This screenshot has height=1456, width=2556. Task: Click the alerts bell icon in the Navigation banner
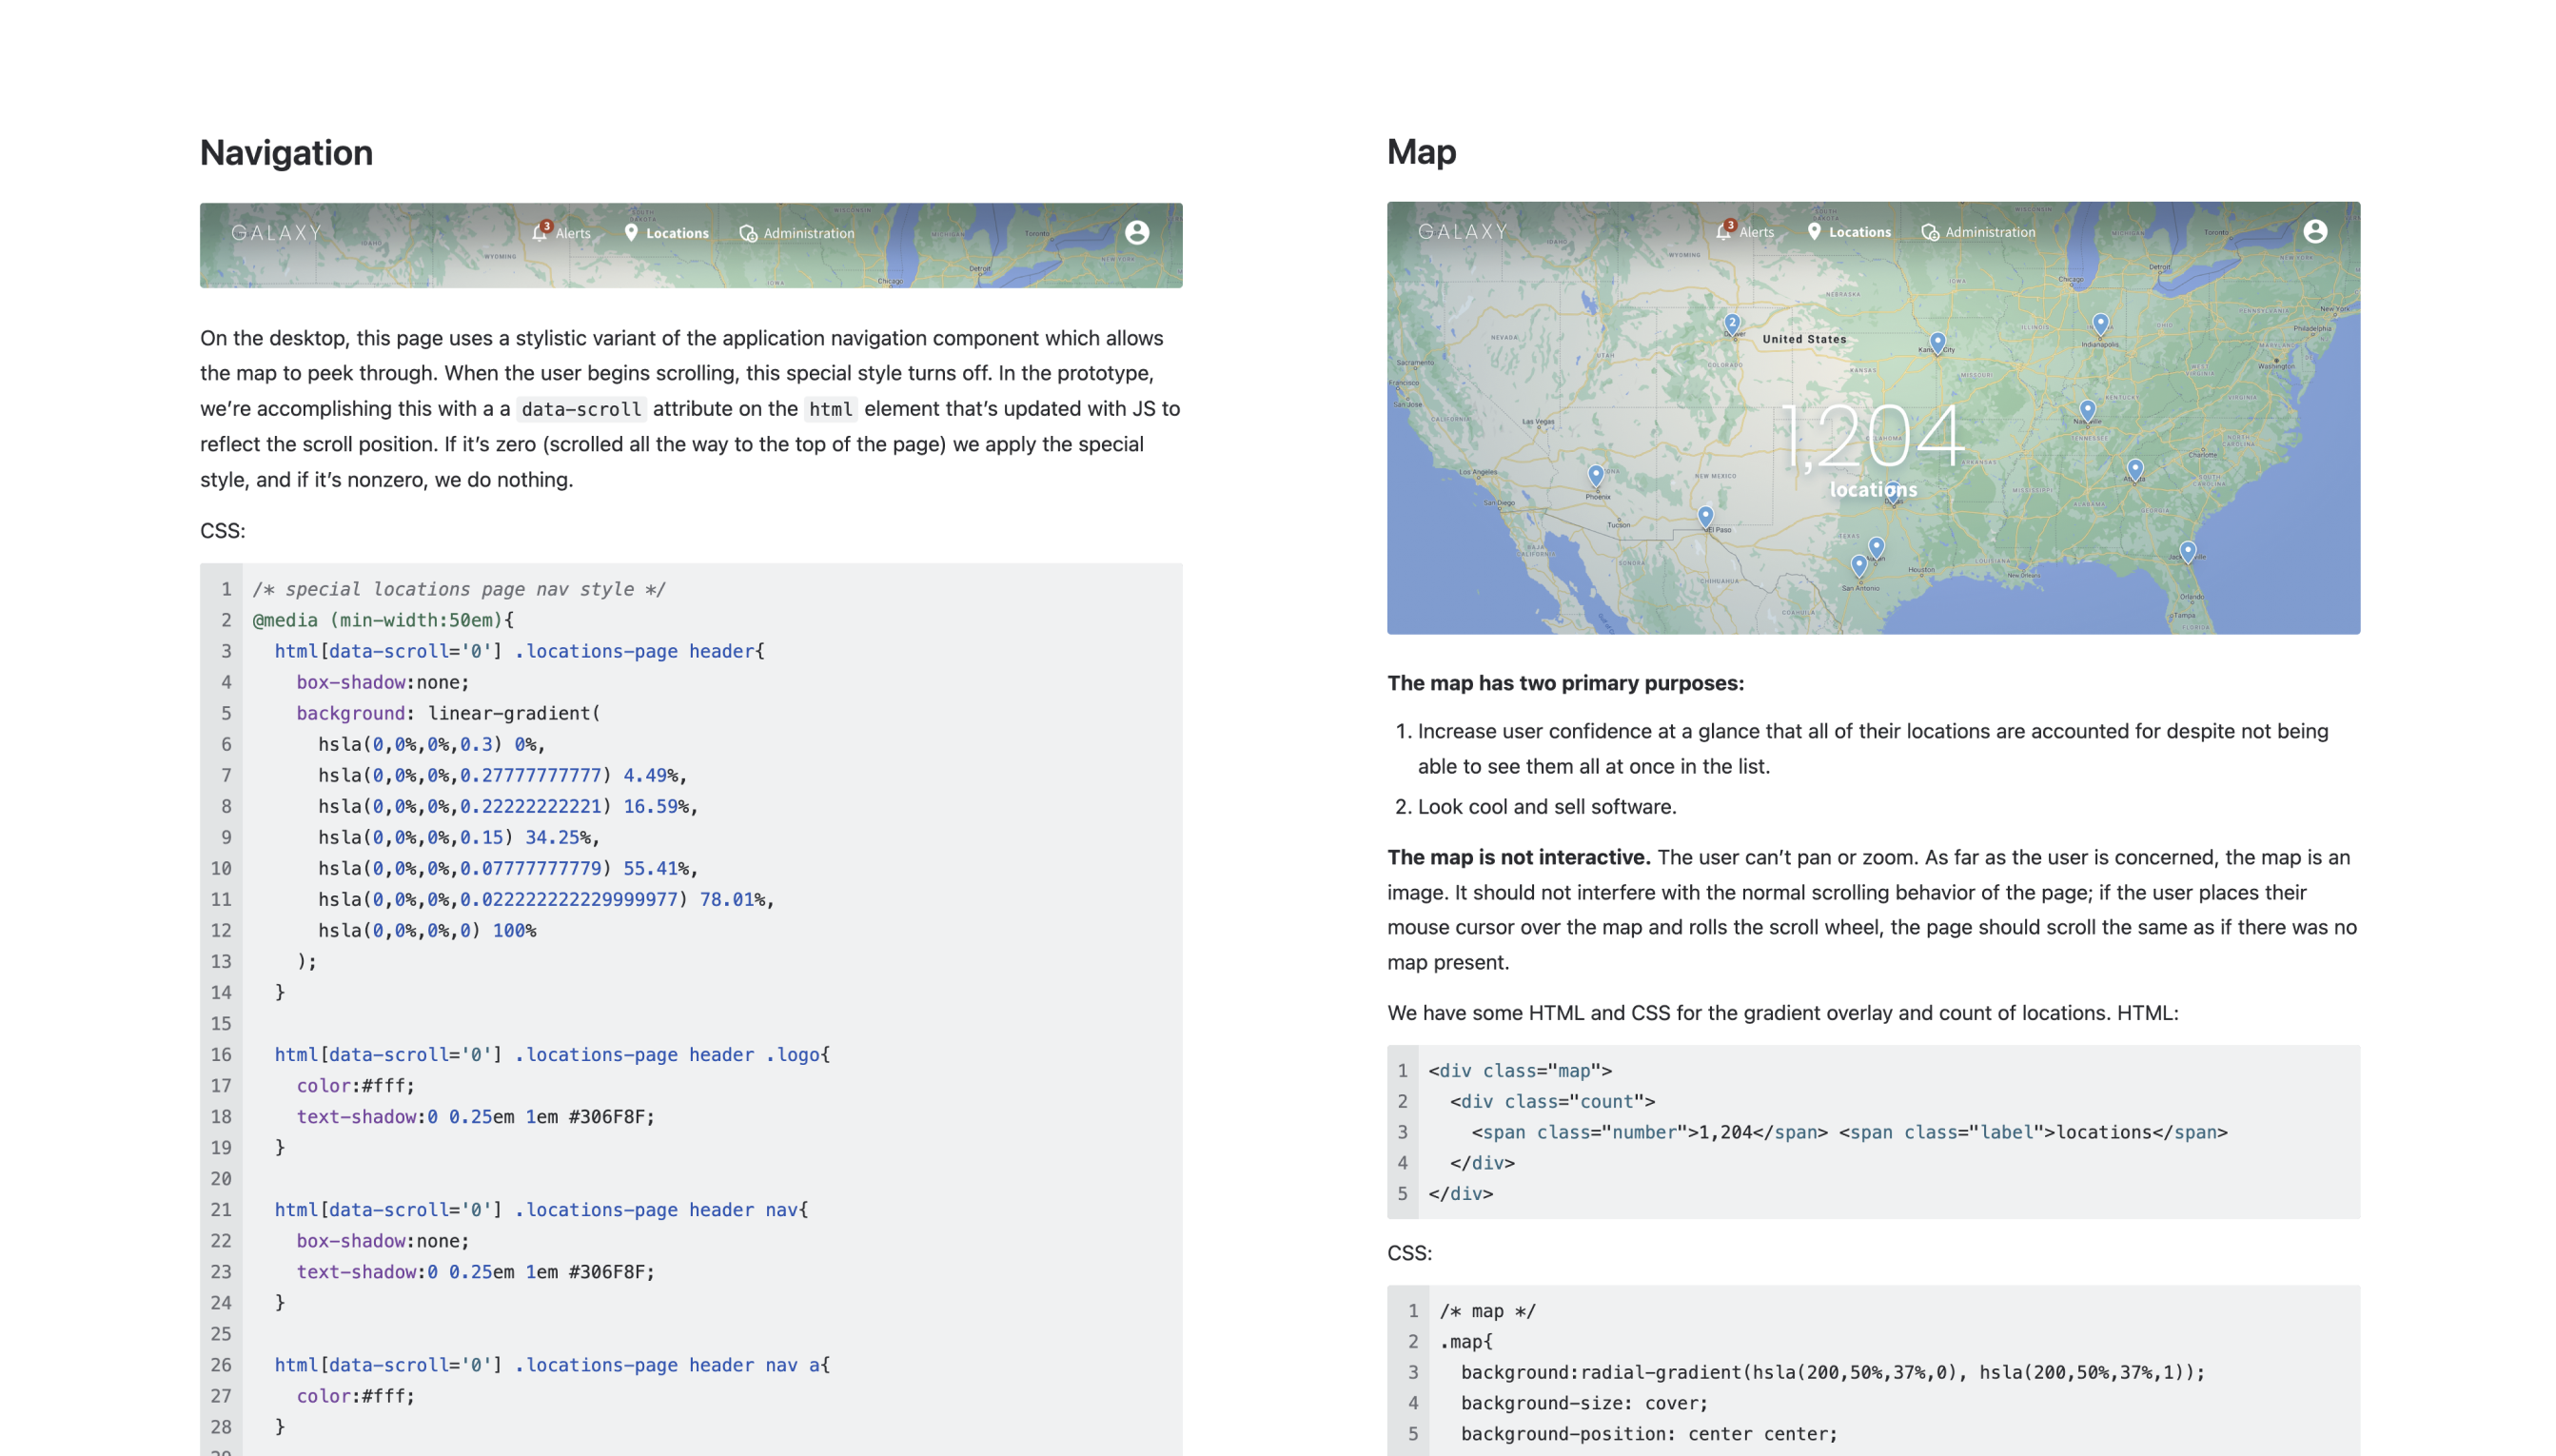(x=540, y=232)
